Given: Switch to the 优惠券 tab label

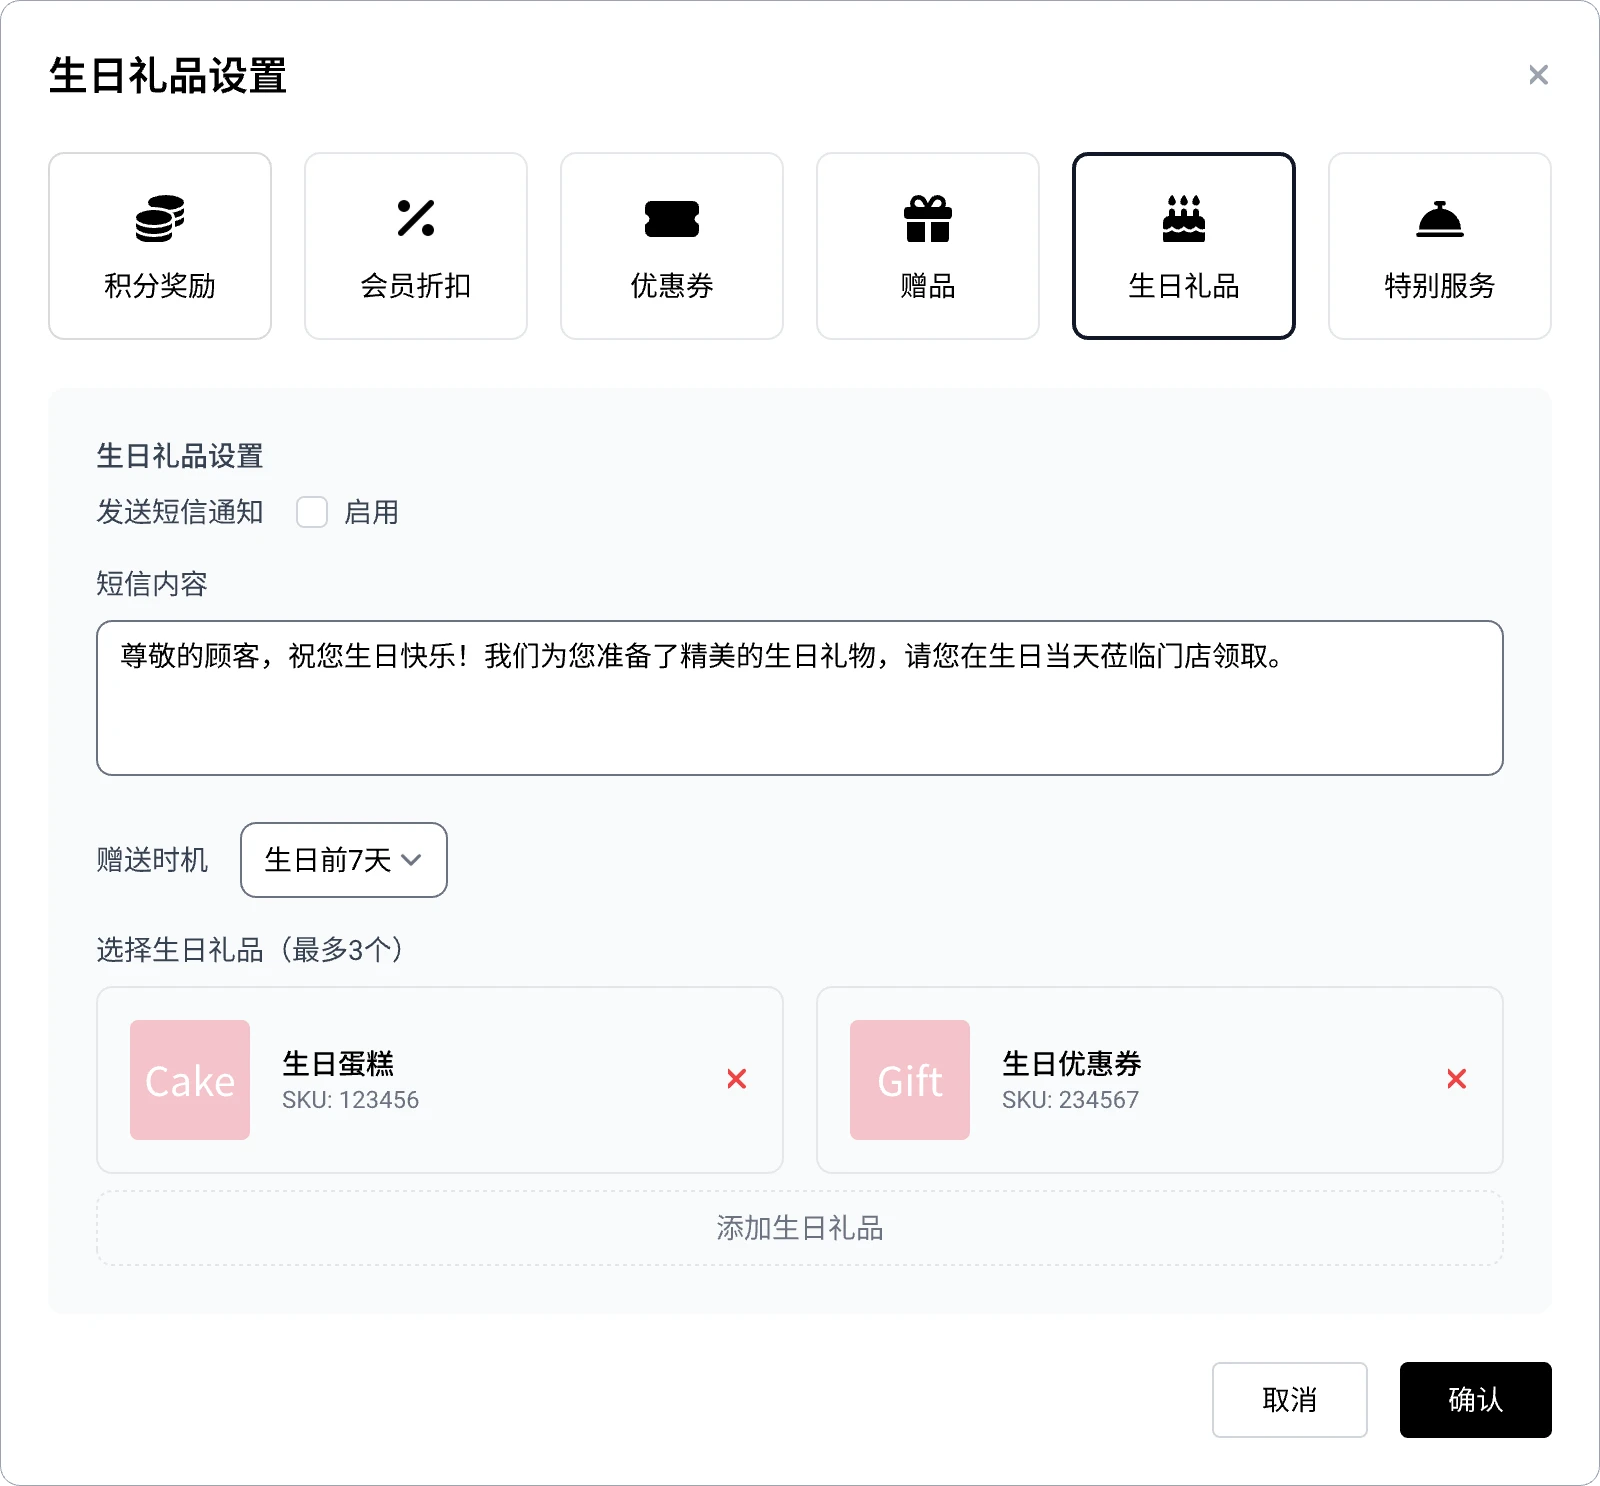Looking at the screenshot, I should click(x=672, y=286).
